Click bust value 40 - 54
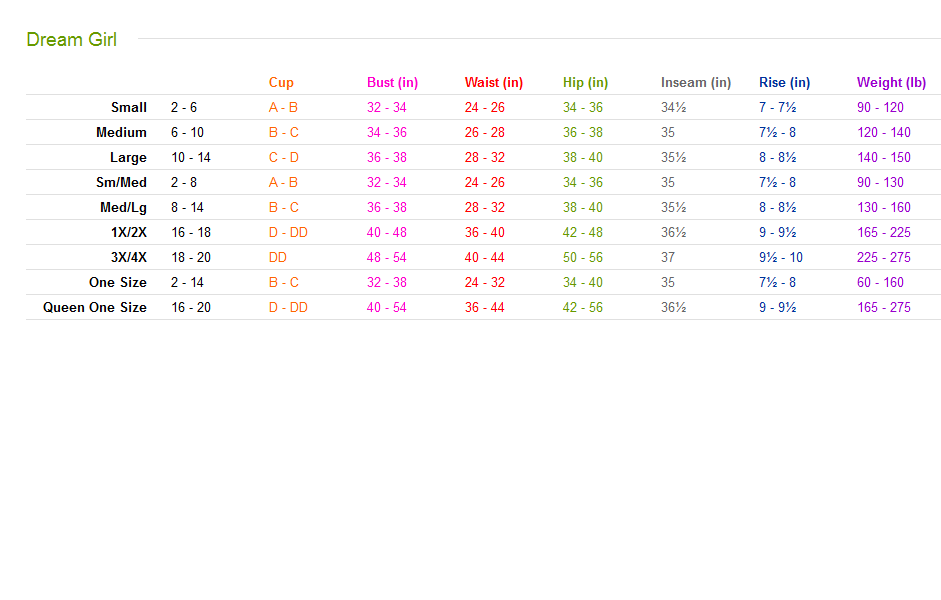The image size is (941, 600). pos(386,308)
